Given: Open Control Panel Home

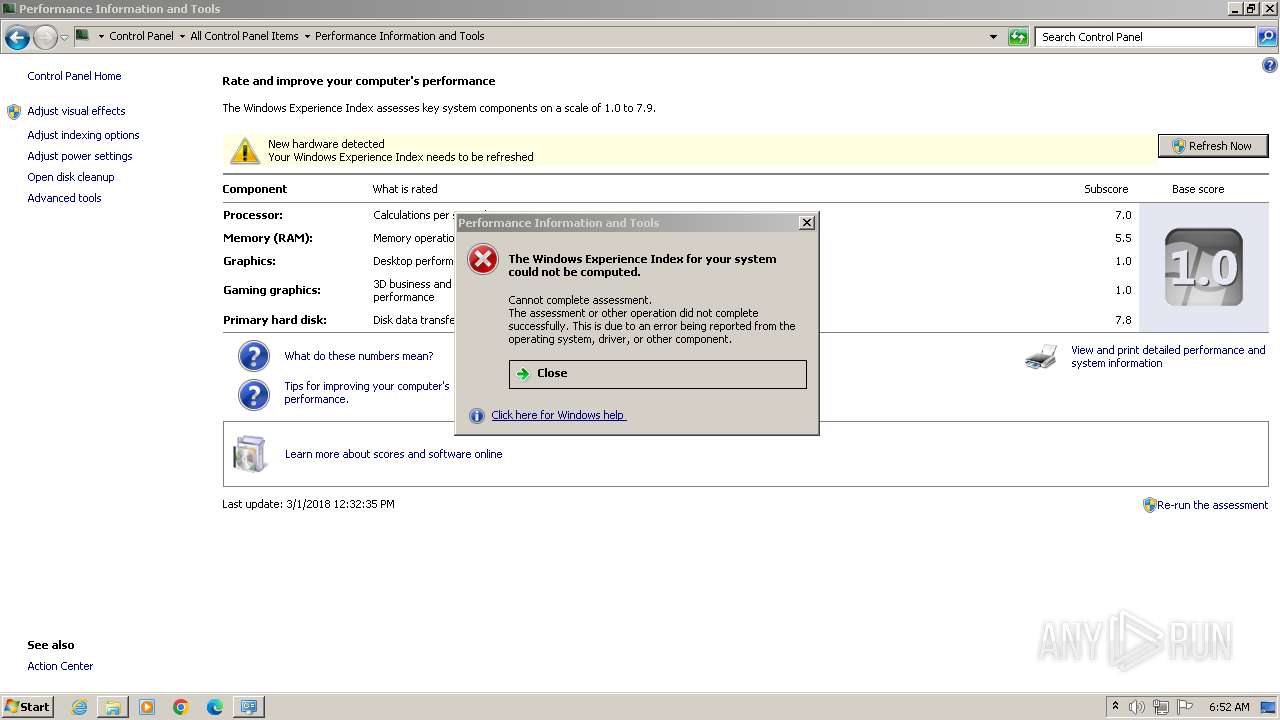Looking at the screenshot, I should (74, 76).
